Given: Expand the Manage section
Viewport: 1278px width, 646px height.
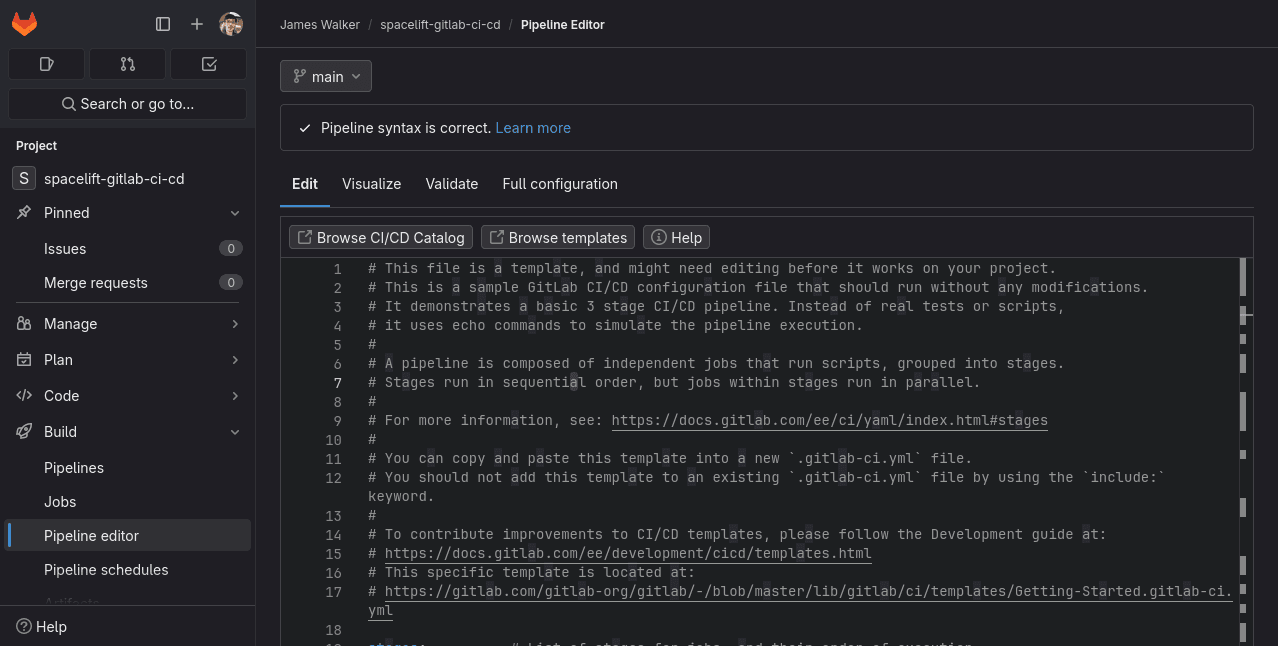Looking at the screenshot, I should coord(235,324).
